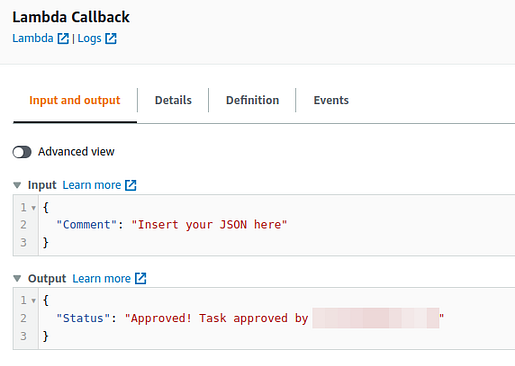The width and height of the screenshot is (515, 366).
Task: Open Learn more link for Input
Action: tap(92, 185)
